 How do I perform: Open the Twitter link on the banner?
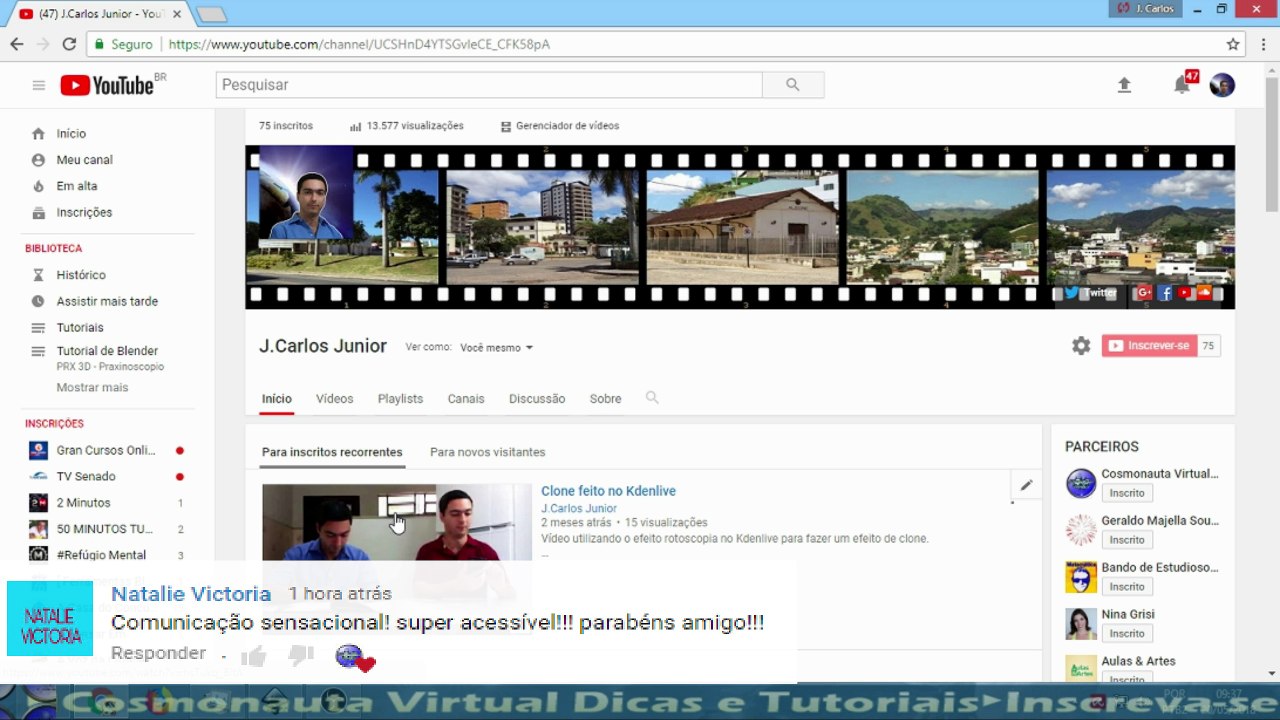click(1090, 293)
